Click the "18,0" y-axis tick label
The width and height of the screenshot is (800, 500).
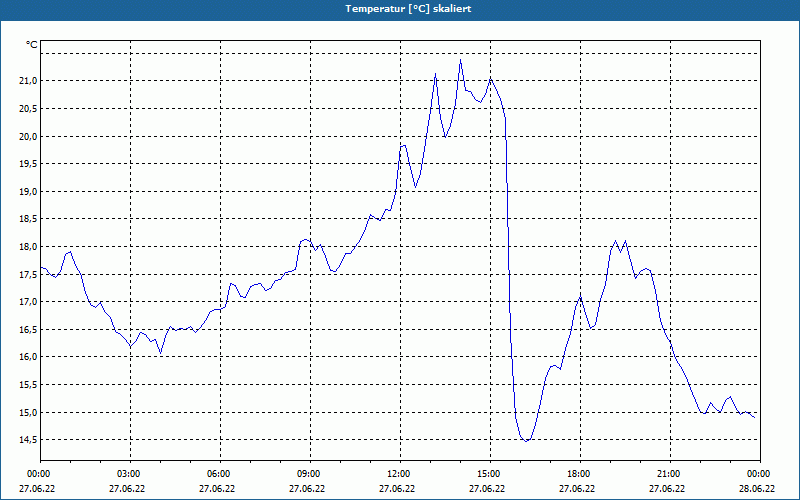click(x=29, y=246)
